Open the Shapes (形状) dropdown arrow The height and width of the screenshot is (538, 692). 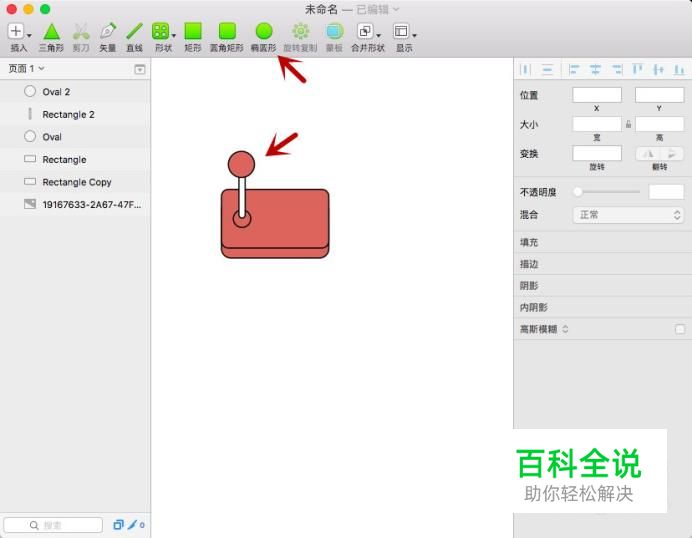tap(173, 35)
